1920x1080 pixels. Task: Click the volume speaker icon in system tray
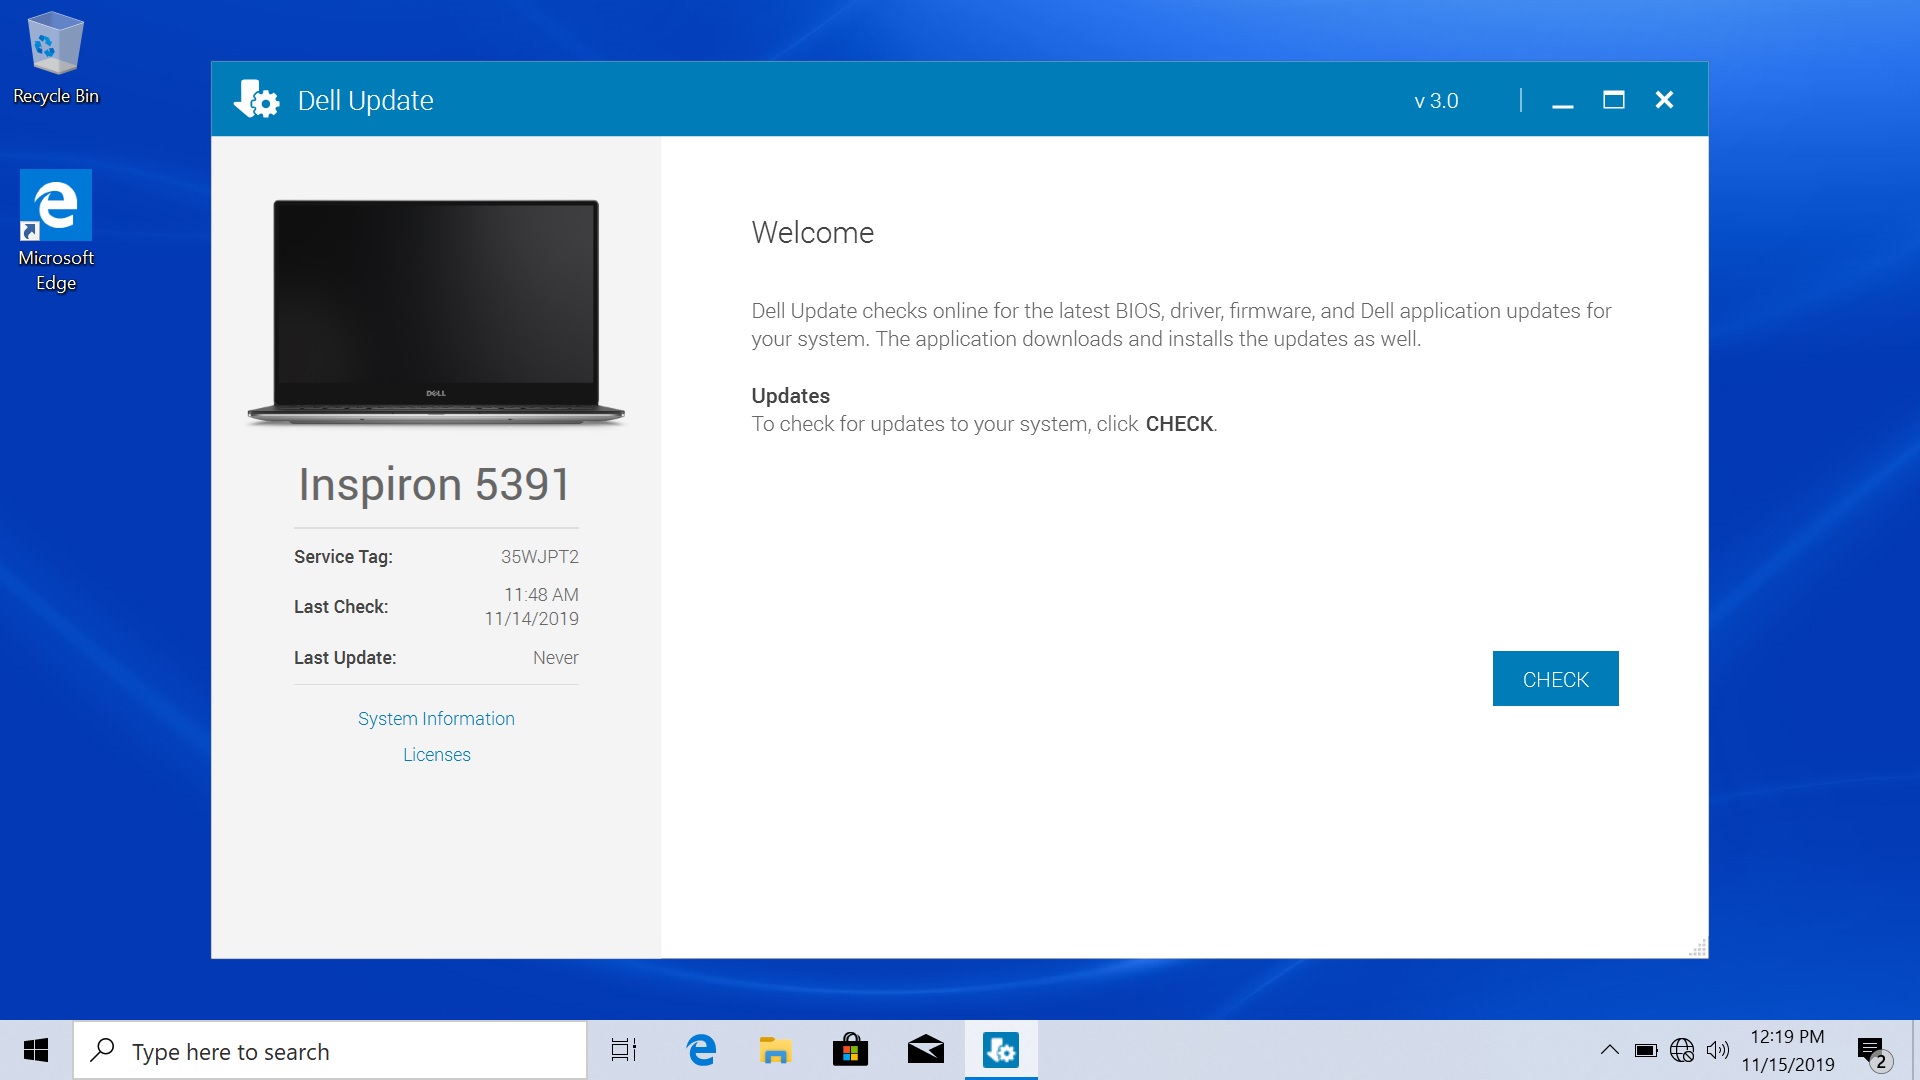coord(1719,1050)
